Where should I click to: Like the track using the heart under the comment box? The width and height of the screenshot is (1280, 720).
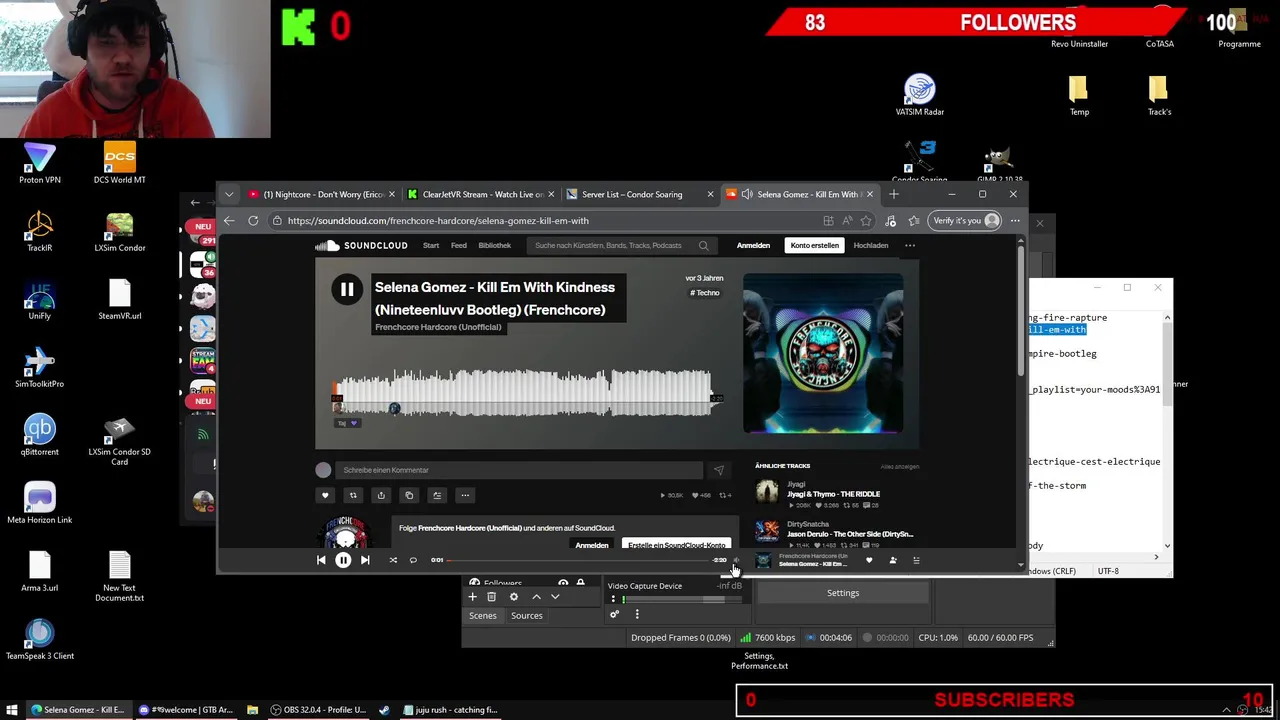point(325,495)
